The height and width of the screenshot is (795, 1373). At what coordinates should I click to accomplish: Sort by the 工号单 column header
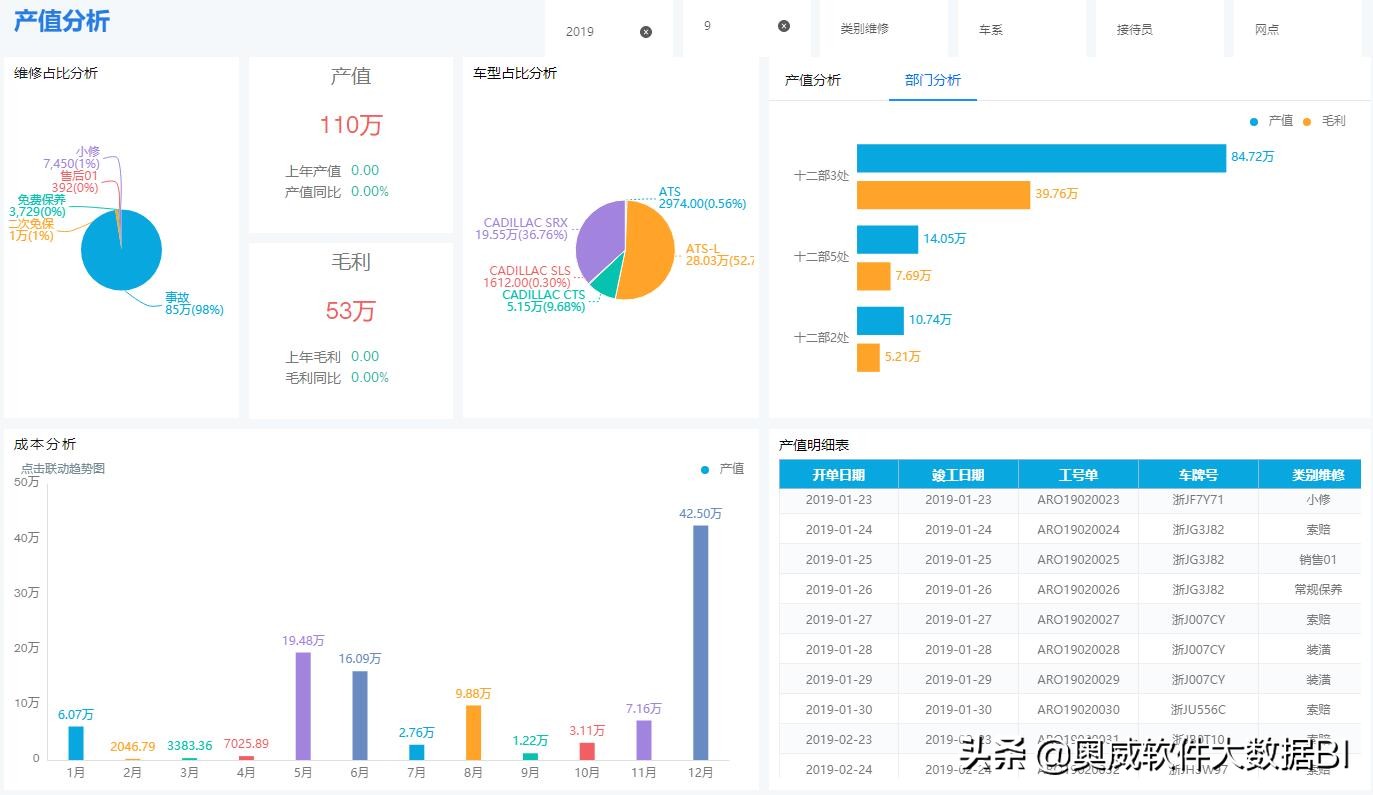pos(1078,475)
